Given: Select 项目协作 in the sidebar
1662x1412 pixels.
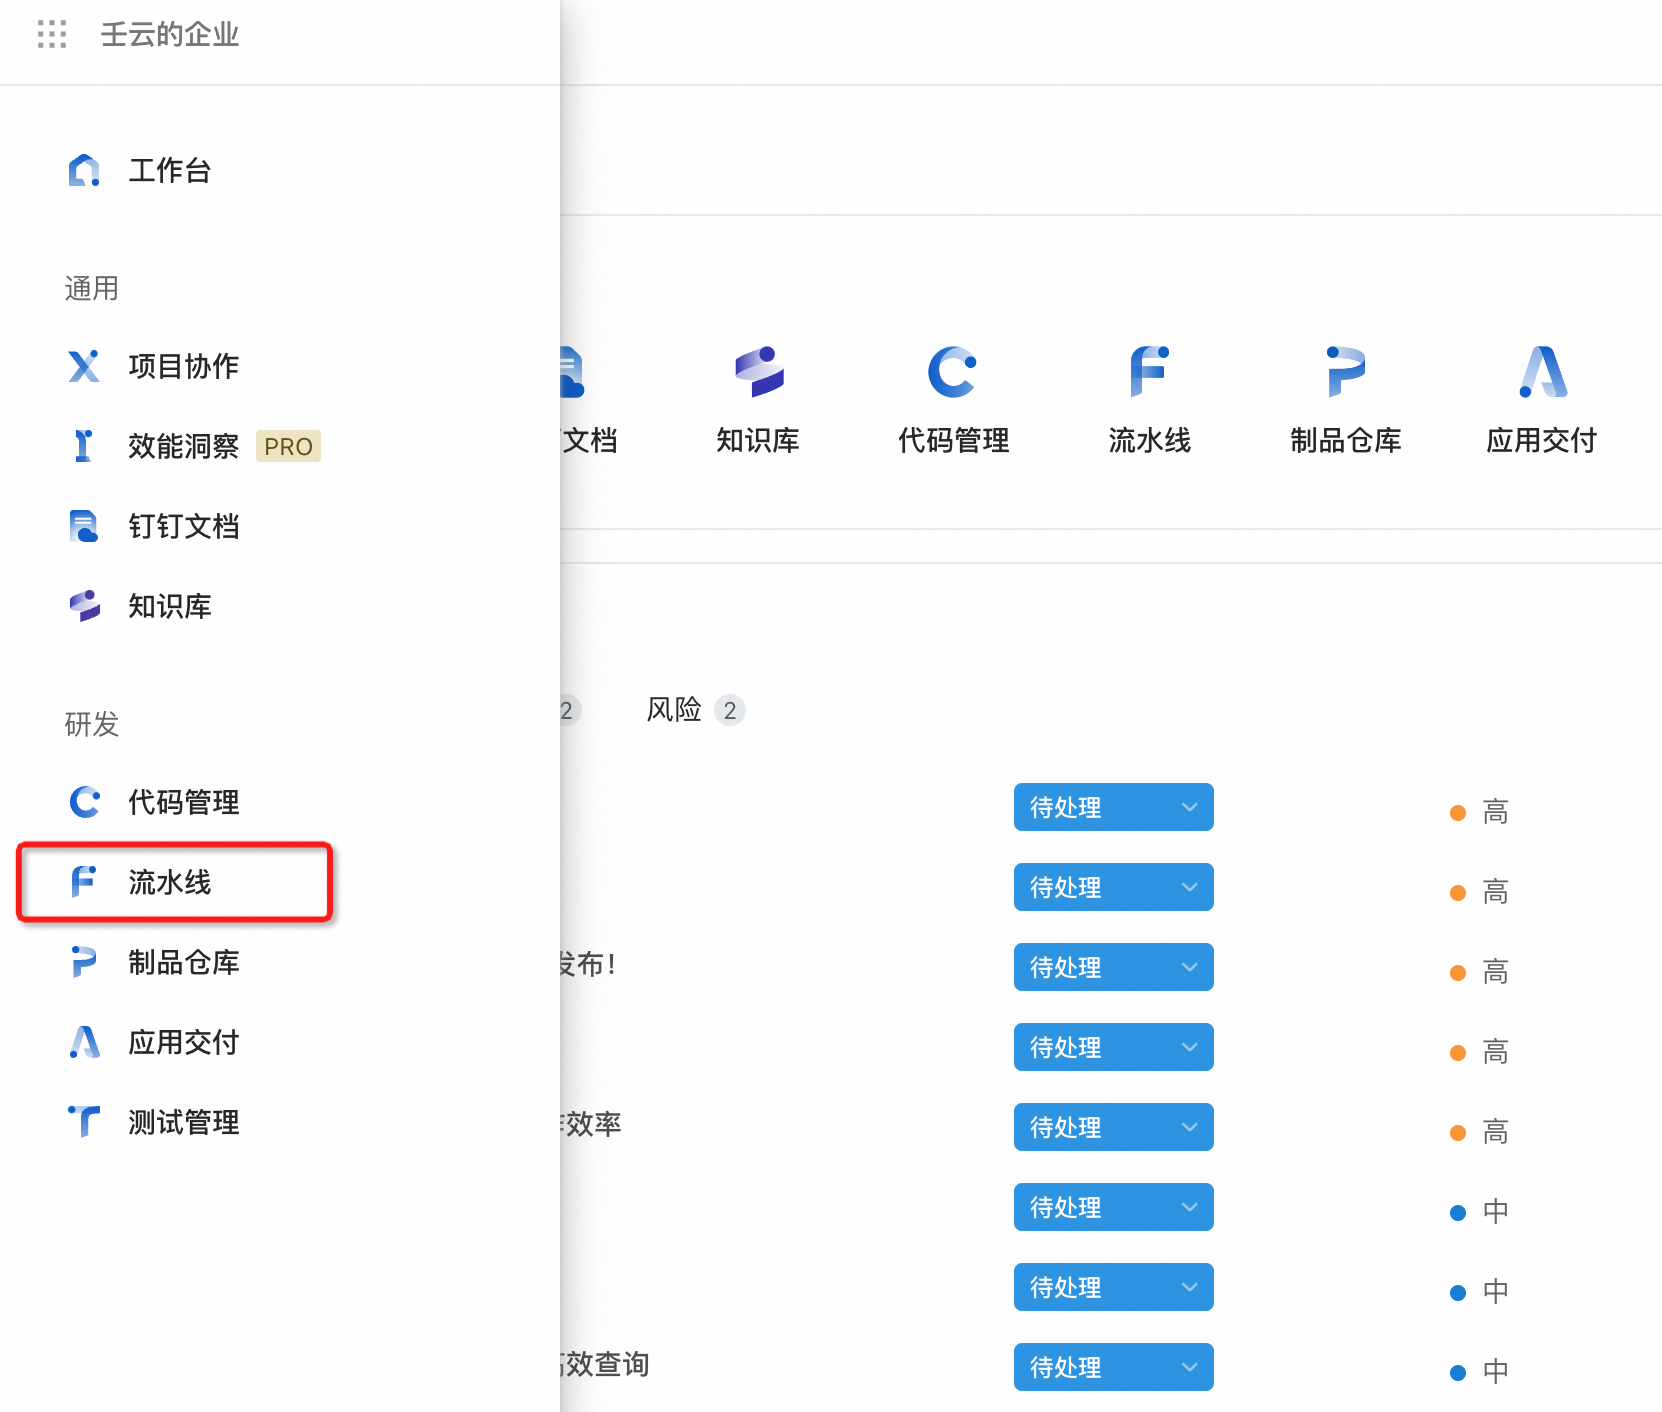Looking at the screenshot, I should click(x=182, y=366).
